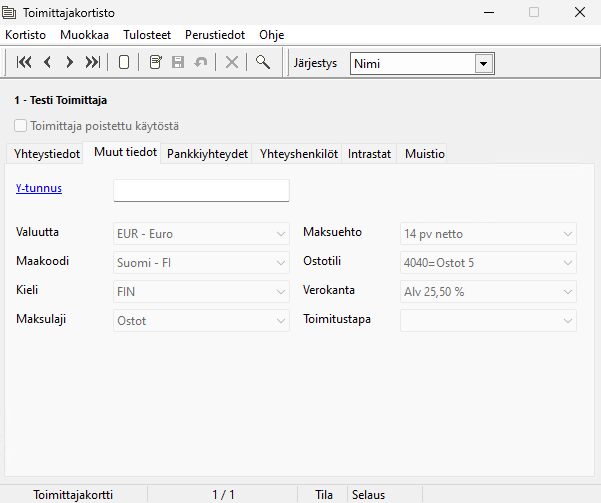Viewport: 601px width, 503px height.
Task: Open the Tulosteet menu
Action: pos(147,35)
